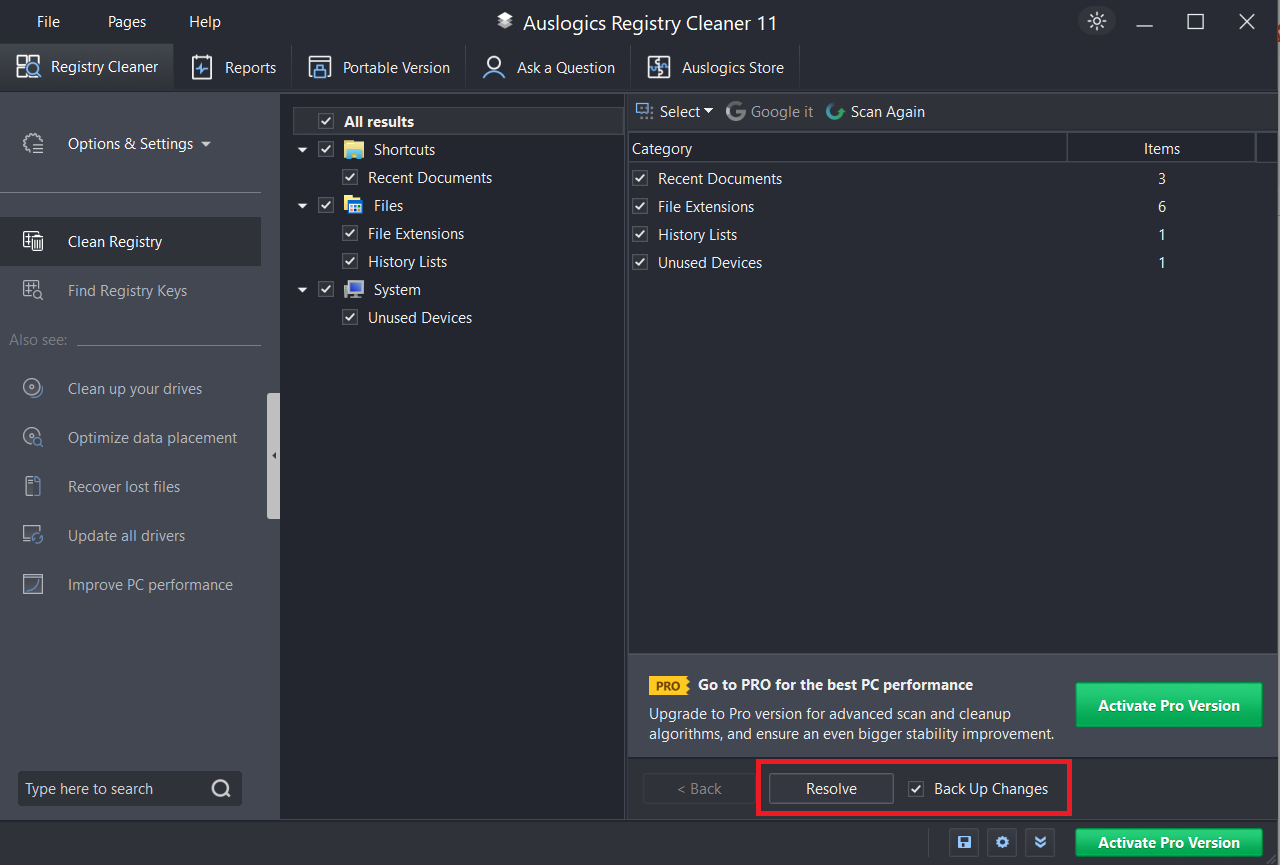Image resolution: width=1280 pixels, height=865 pixels.
Task: Click the Portable Version lock icon
Action: tap(320, 67)
